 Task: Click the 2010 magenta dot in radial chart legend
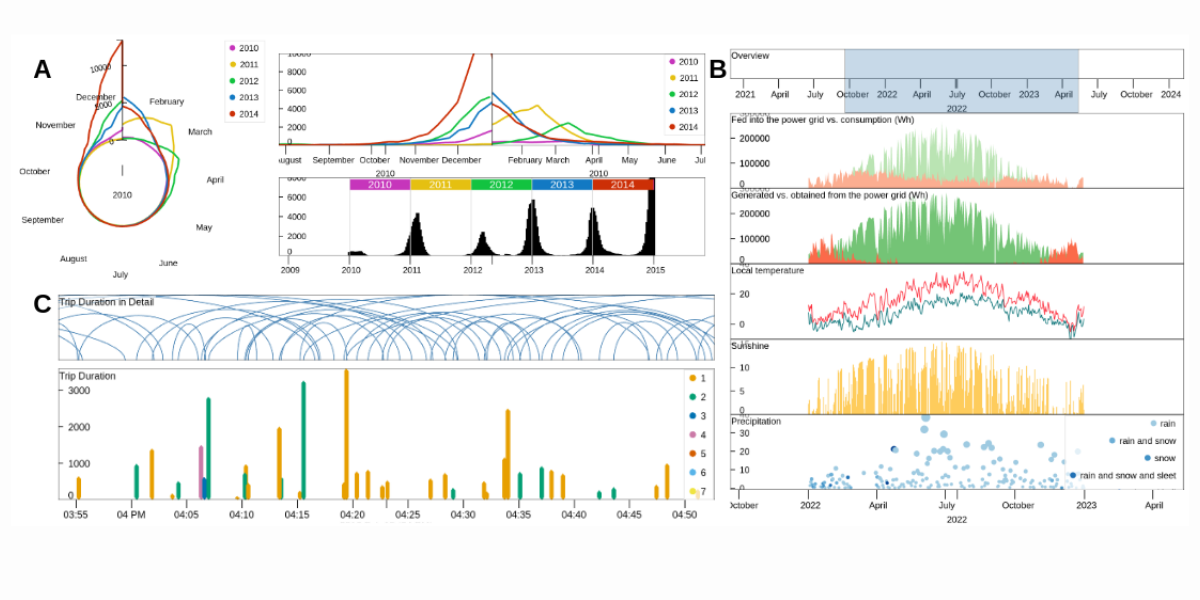tap(234, 48)
